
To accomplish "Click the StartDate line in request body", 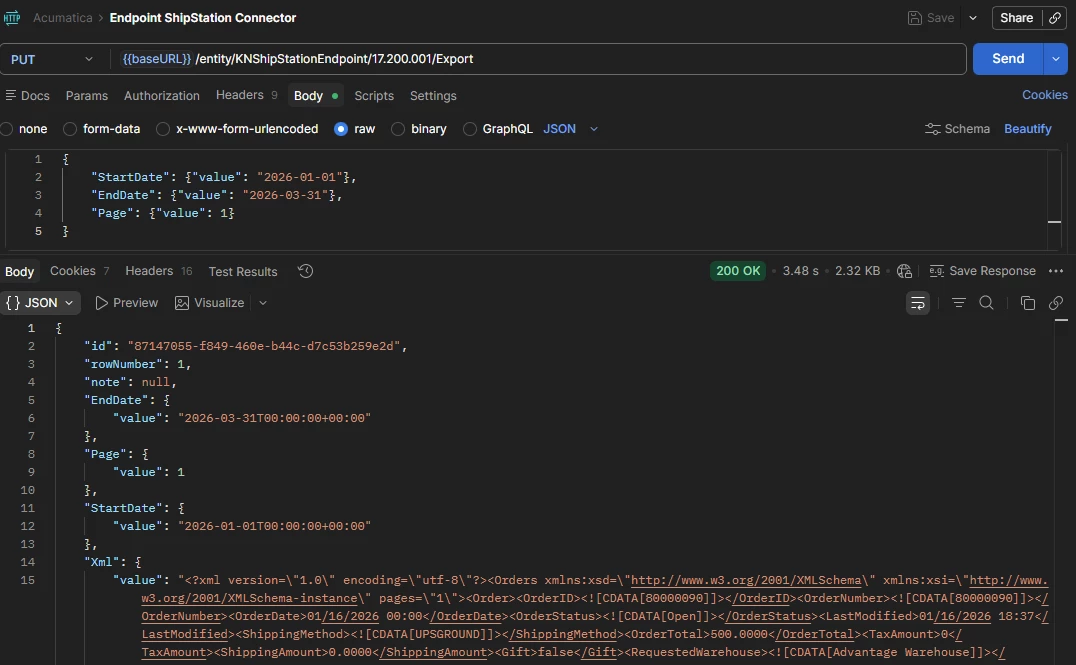I will point(224,177).
